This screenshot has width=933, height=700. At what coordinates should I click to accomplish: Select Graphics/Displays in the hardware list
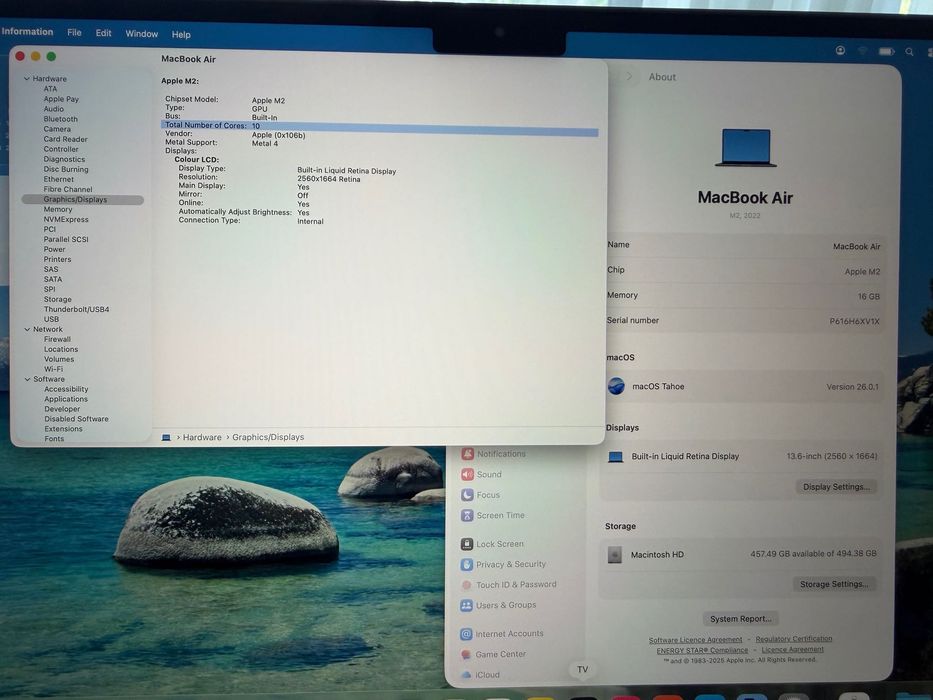[x=83, y=200]
